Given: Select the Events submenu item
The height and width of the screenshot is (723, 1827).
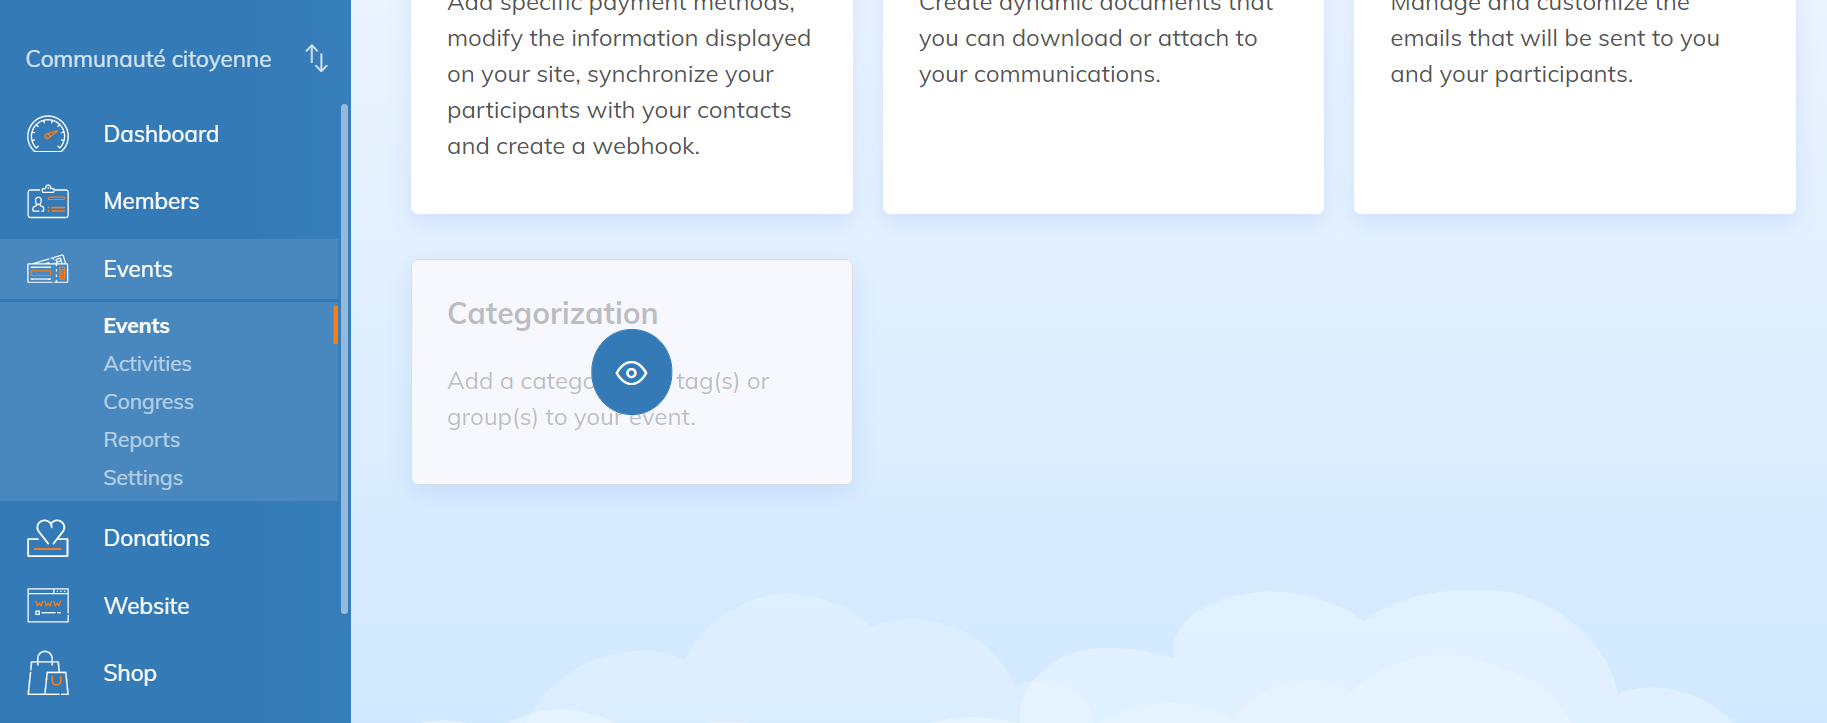Looking at the screenshot, I should 136,326.
